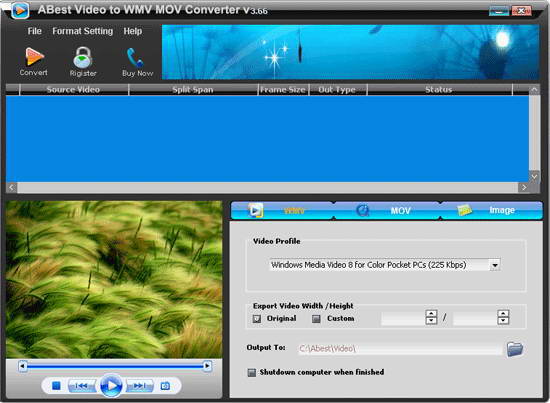550x403 pixels.
Task: Jump to previous frame in preview
Action: click(x=81, y=386)
